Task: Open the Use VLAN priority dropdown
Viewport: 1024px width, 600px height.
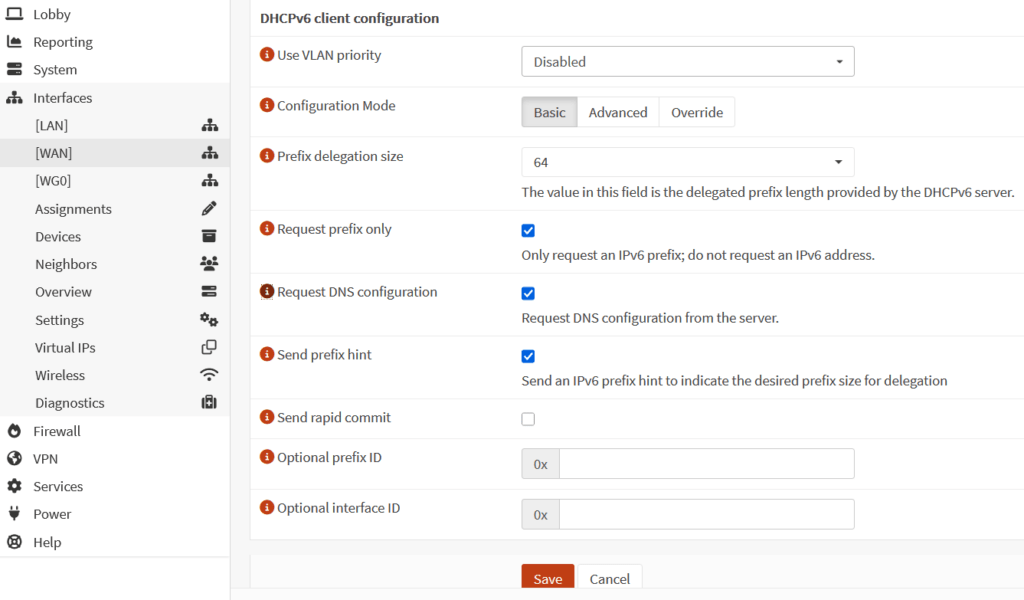Action: [x=687, y=62]
